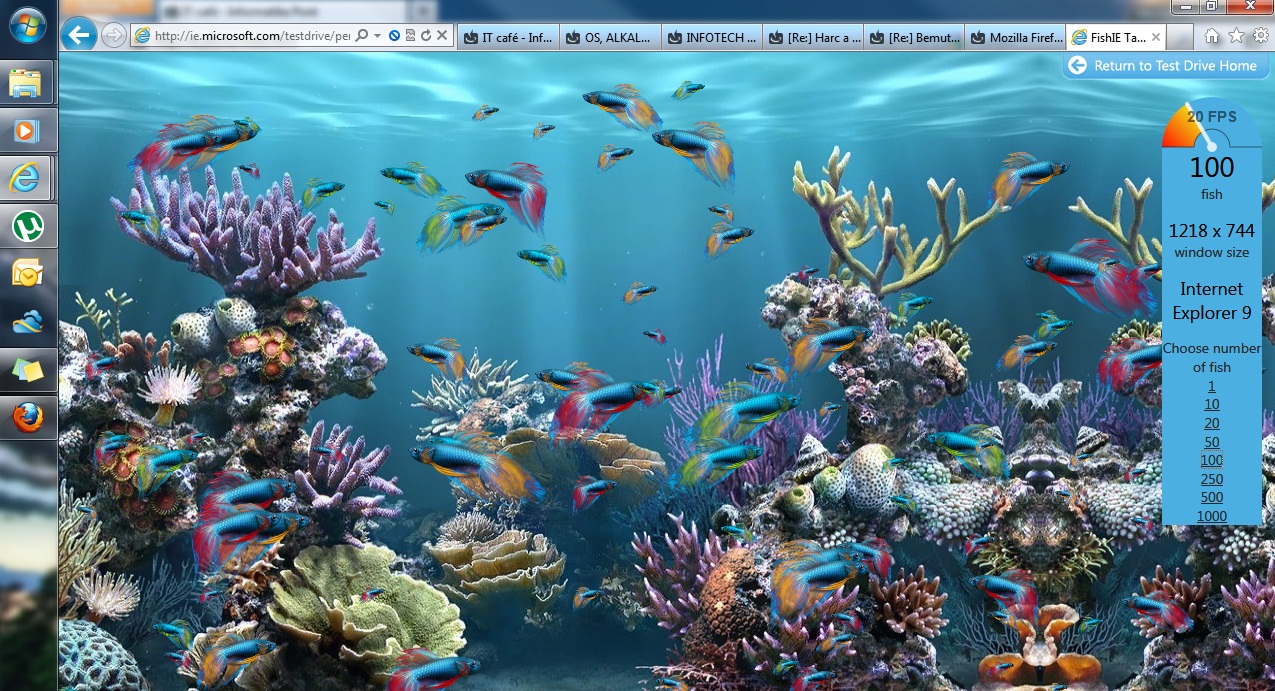This screenshot has width=1275, height=691.
Task: Select 10 fish from the list
Action: coord(1211,405)
